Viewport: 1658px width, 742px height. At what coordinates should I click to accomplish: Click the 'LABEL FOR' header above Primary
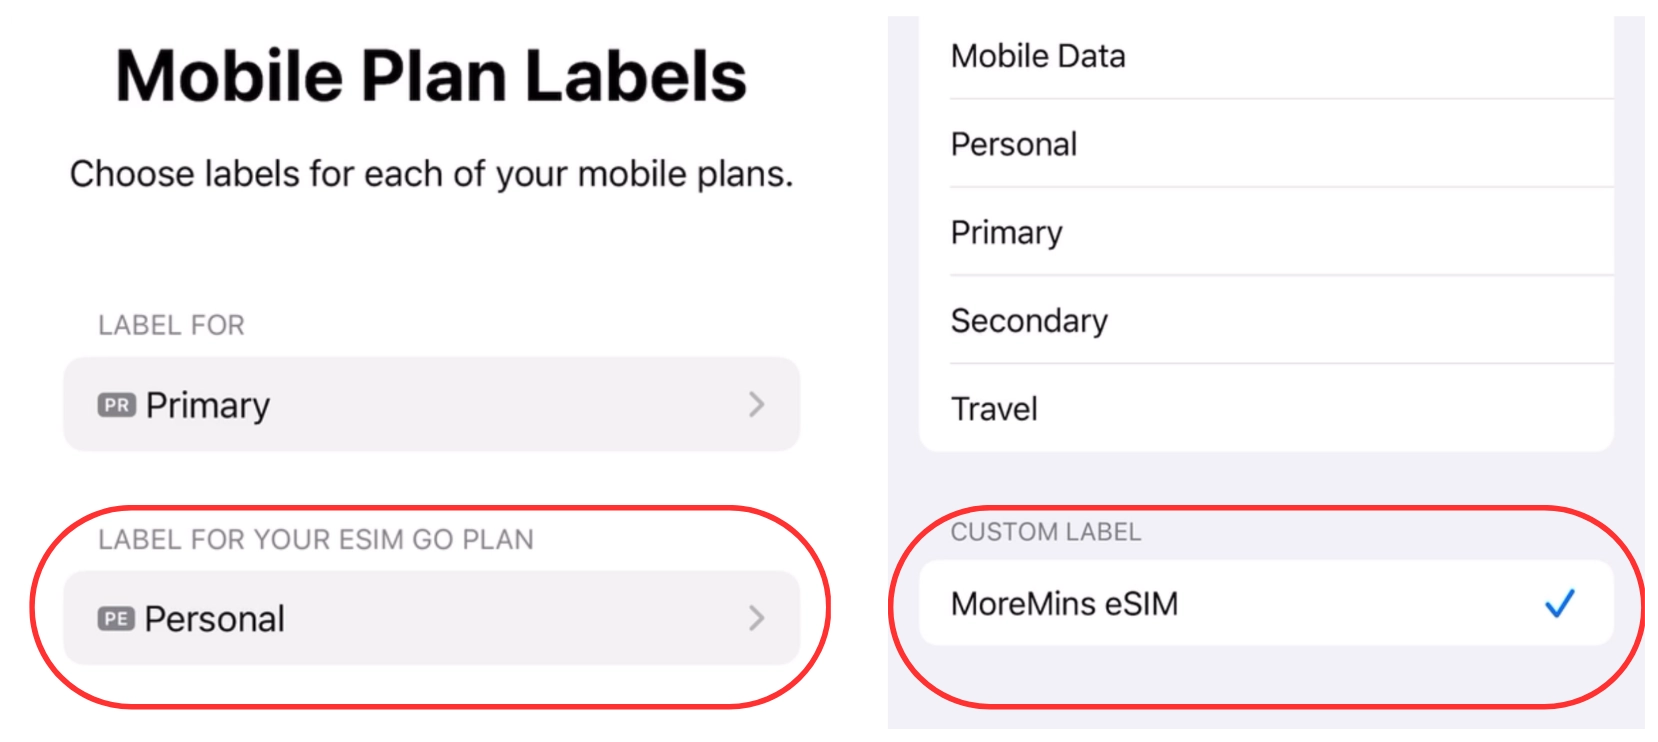(171, 325)
